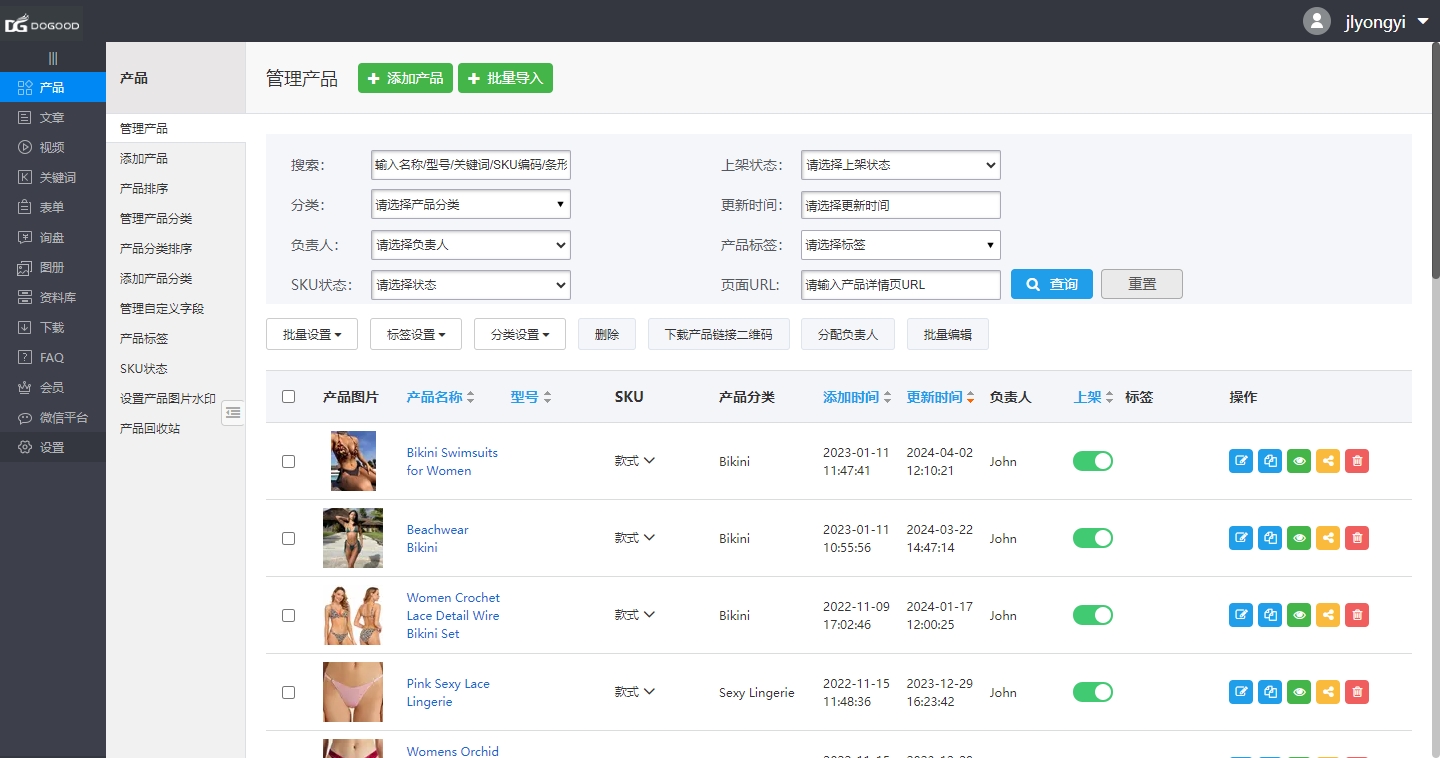The height and width of the screenshot is (758, 1440).
Task: Click the edit icon for Bikini Swimsuits for Women
Action: [x=1240, y=461]
